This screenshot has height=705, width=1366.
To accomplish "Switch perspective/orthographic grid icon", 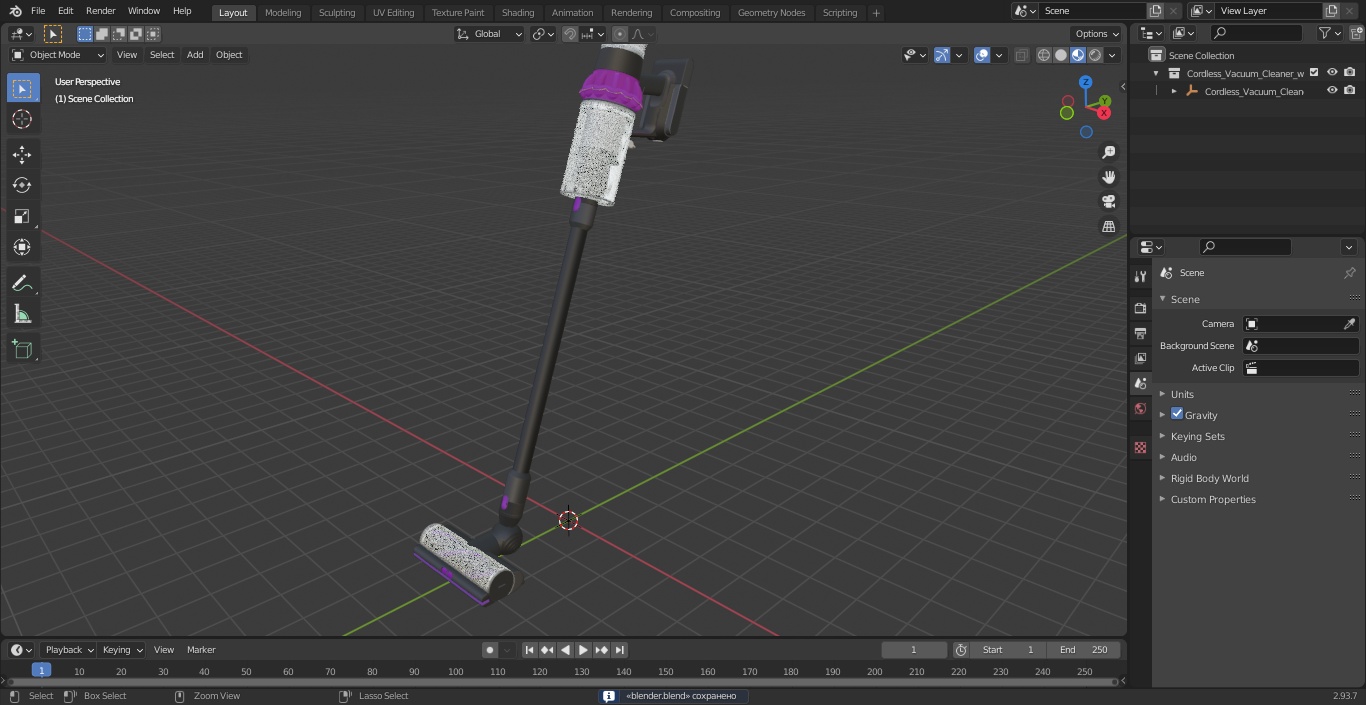I will (1108, 227).
